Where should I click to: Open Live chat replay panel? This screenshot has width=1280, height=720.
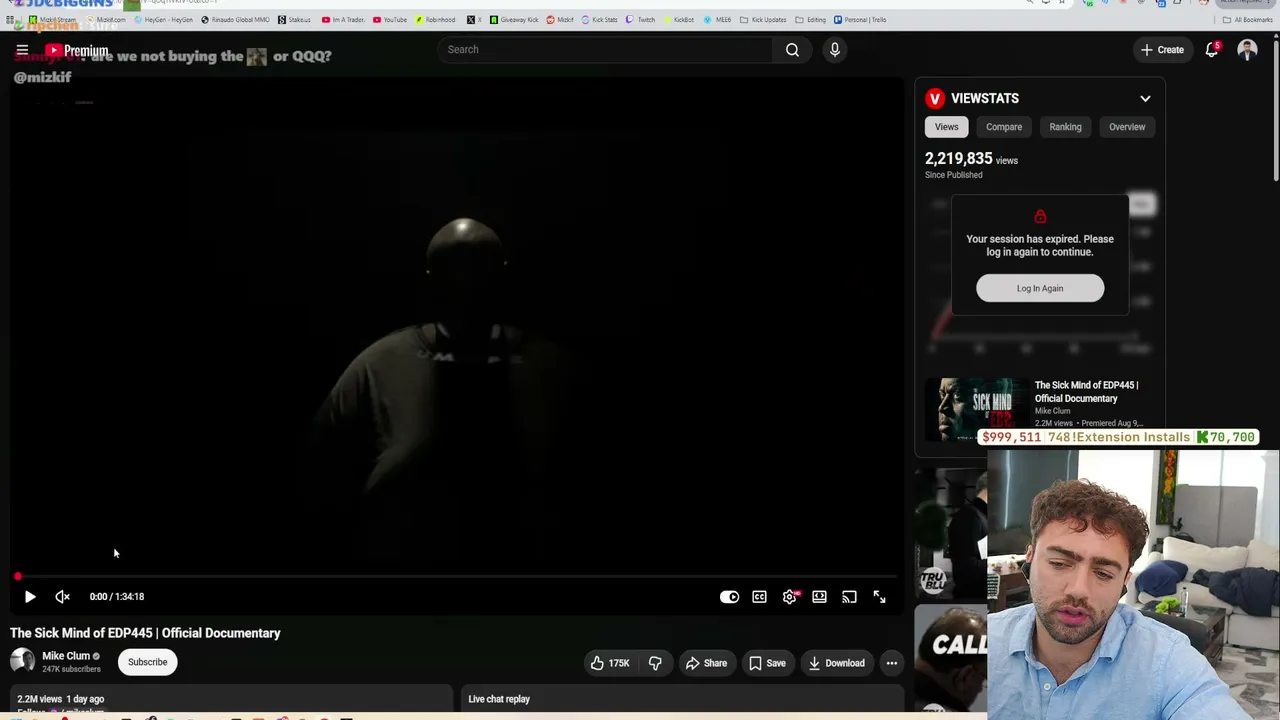680,699
